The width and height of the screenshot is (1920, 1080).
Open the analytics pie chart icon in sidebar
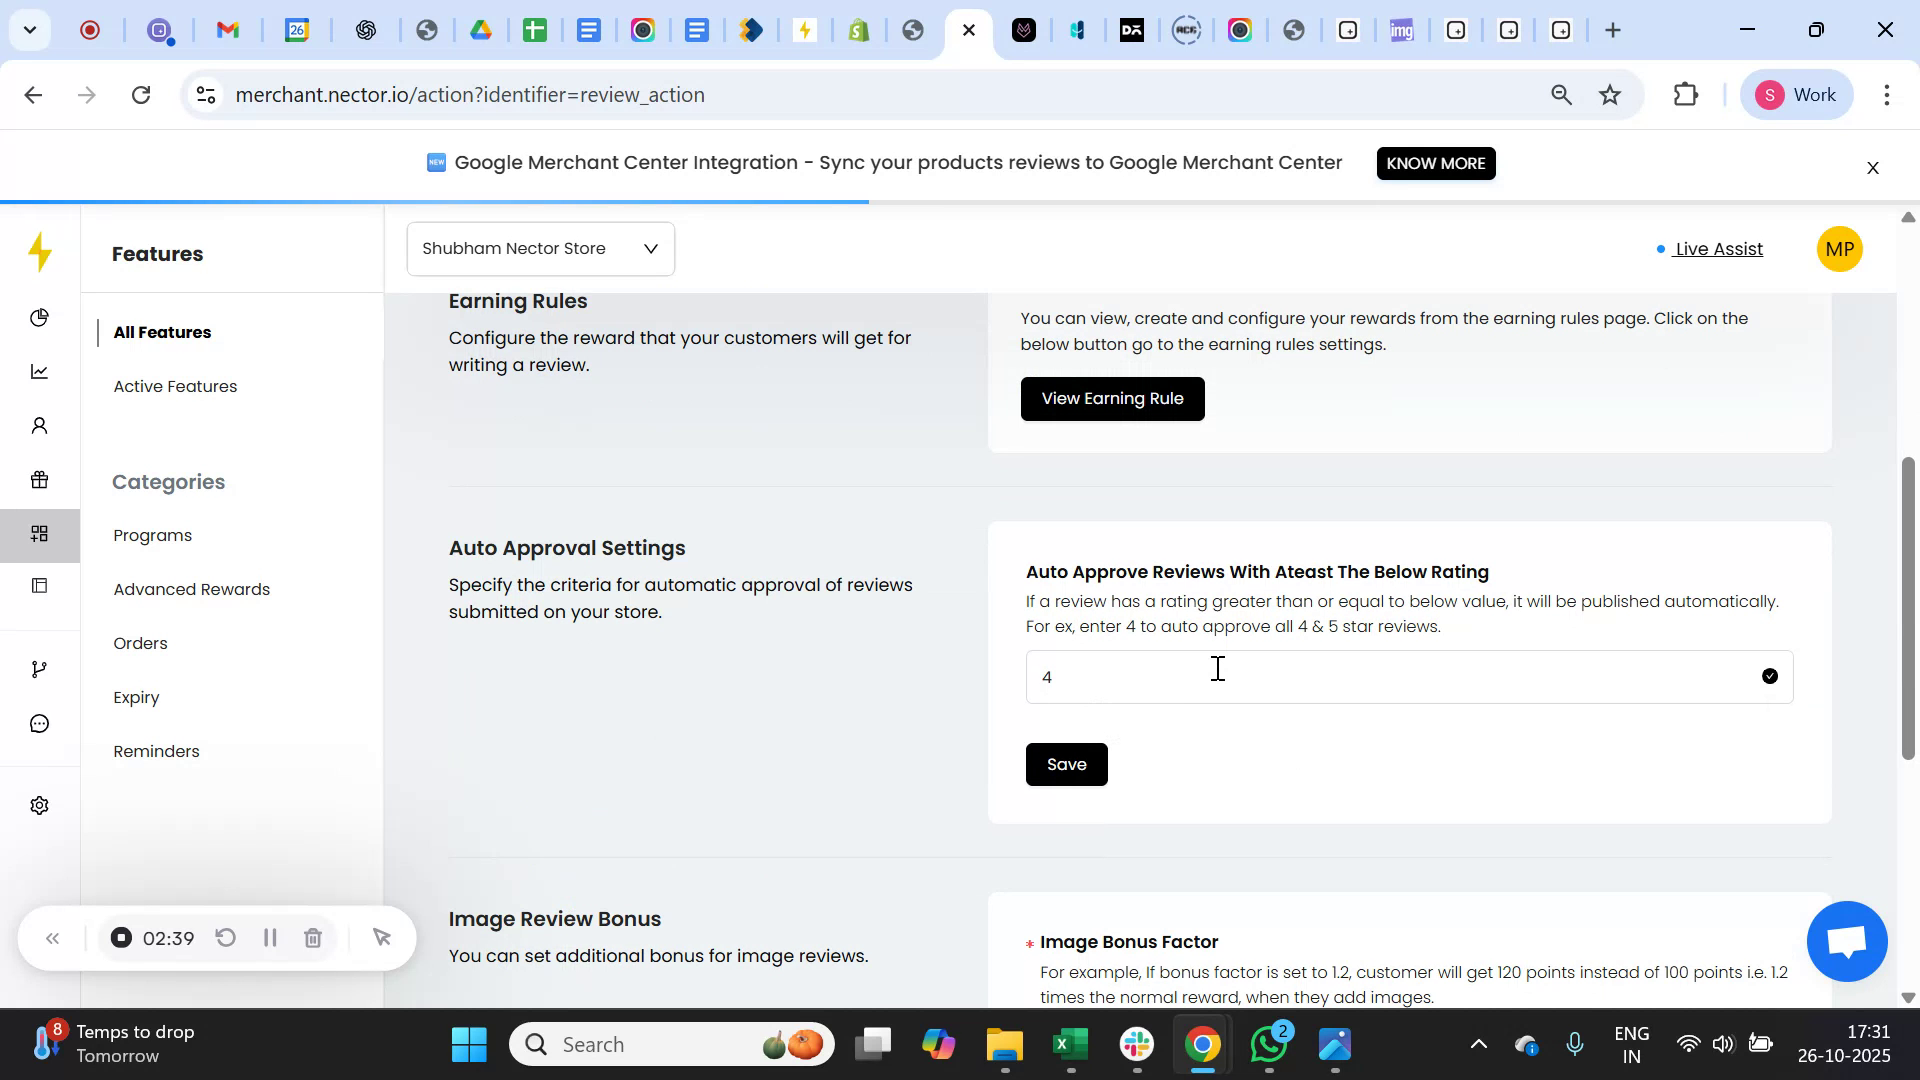pyautogui.click(x=39, y=317)
